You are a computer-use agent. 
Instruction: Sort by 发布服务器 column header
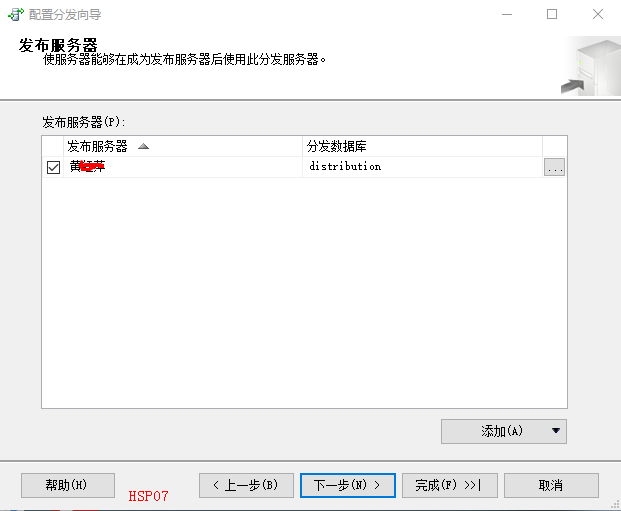183,146
